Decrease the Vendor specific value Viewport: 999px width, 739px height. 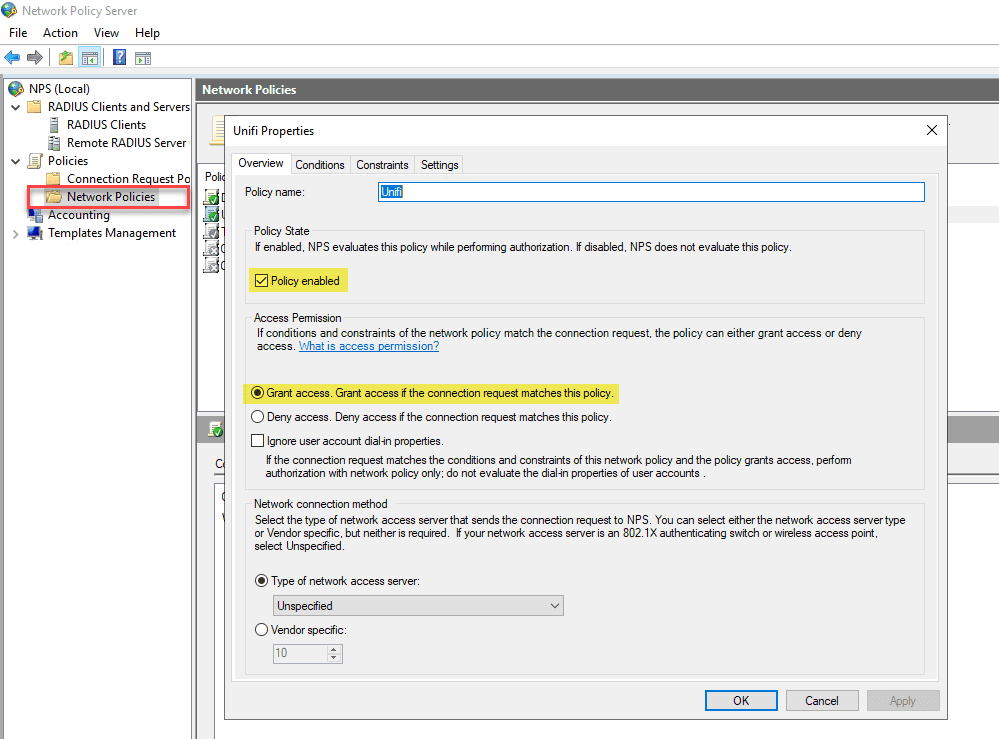tap(334, 657)
